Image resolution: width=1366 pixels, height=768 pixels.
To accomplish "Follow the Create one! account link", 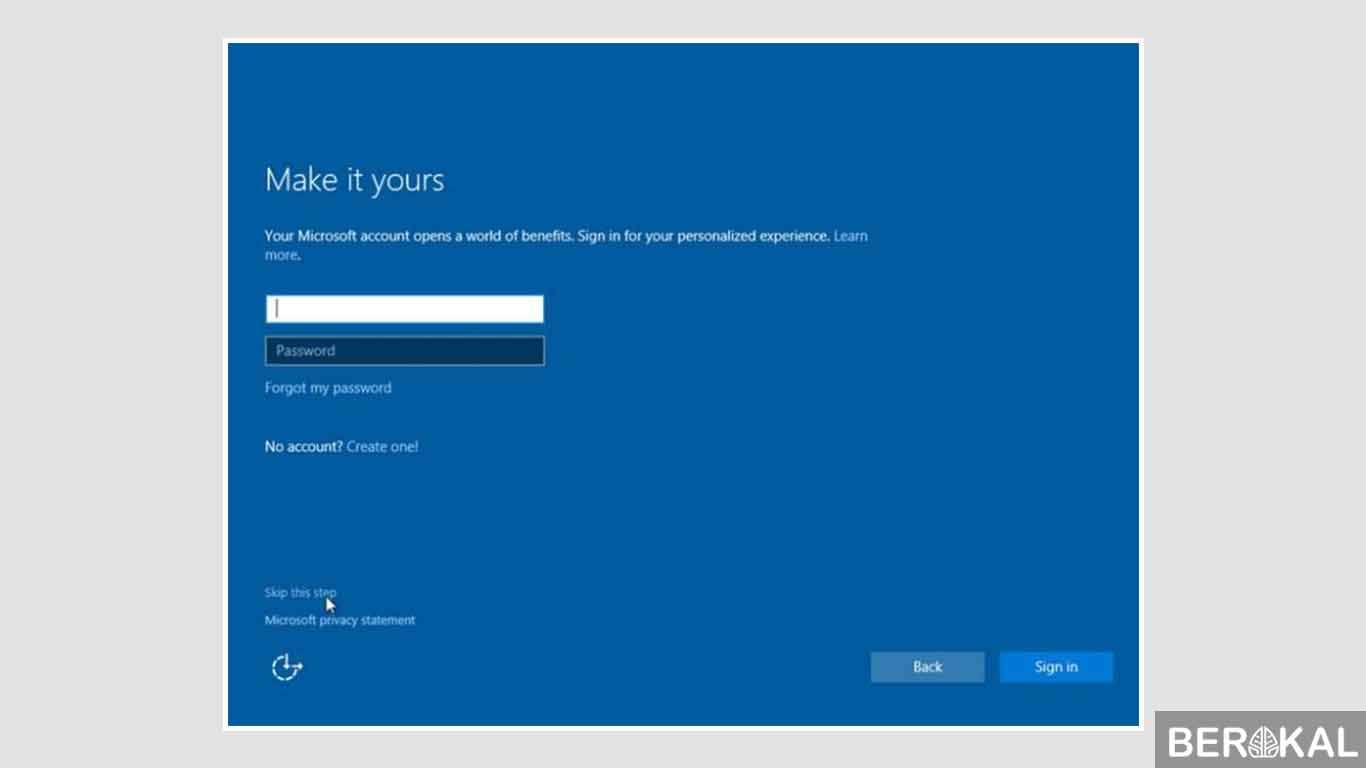I will tap(382, 447).
